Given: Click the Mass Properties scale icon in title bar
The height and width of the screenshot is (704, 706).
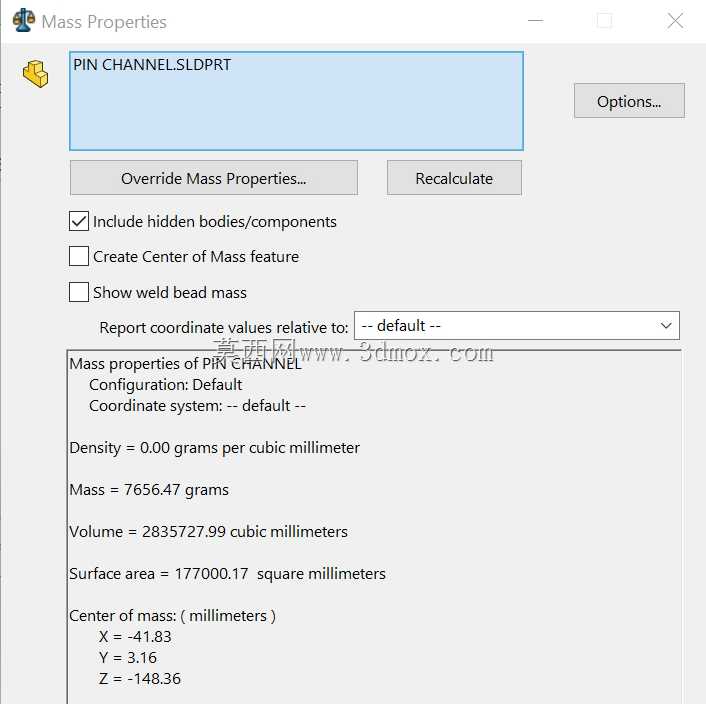Looking at the screenshot, I should [x=24, y=20].
